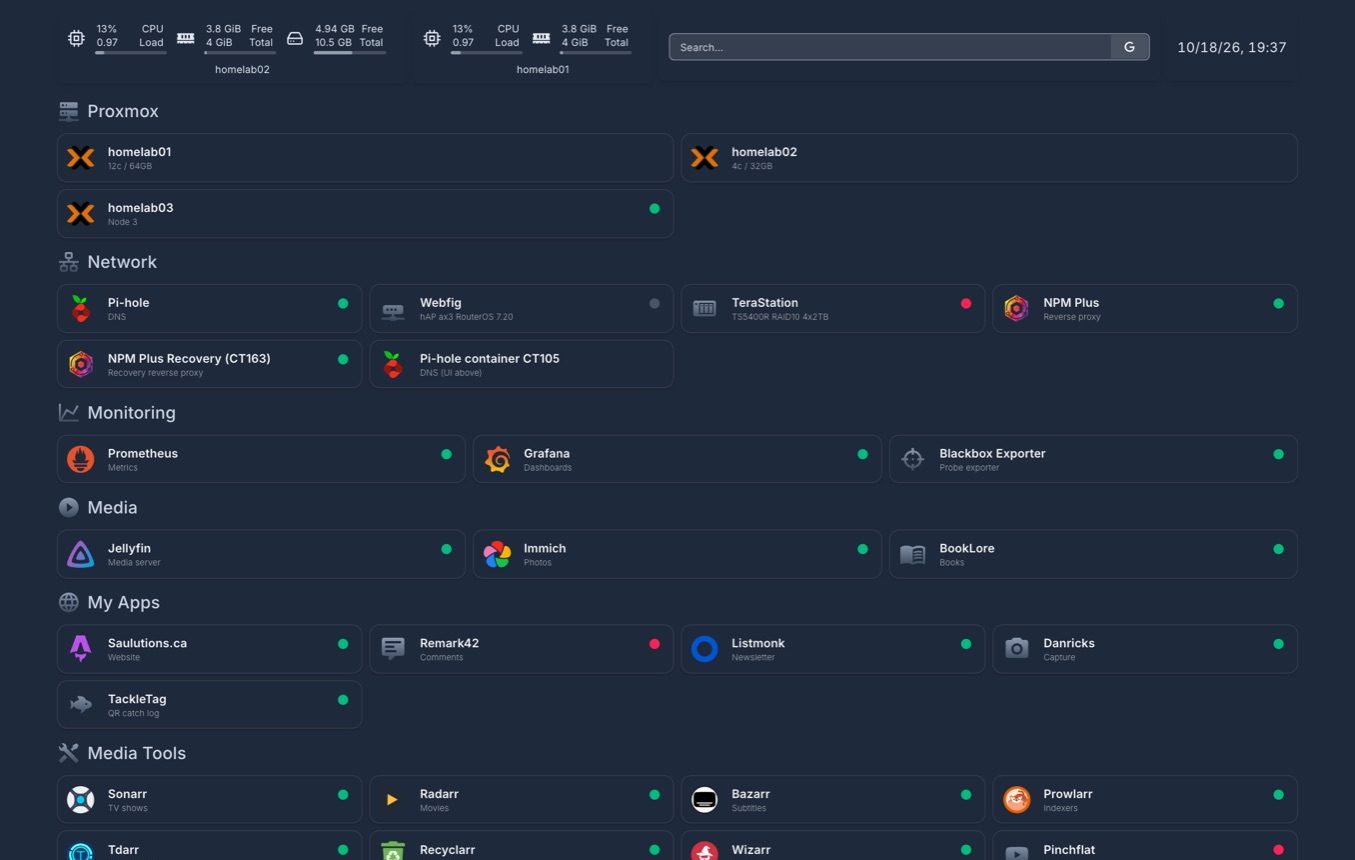The width and height of the screenshot is (1355, 860).
Task: Click the Listmonk blue ring icon
Action: [x=705, y=650]
